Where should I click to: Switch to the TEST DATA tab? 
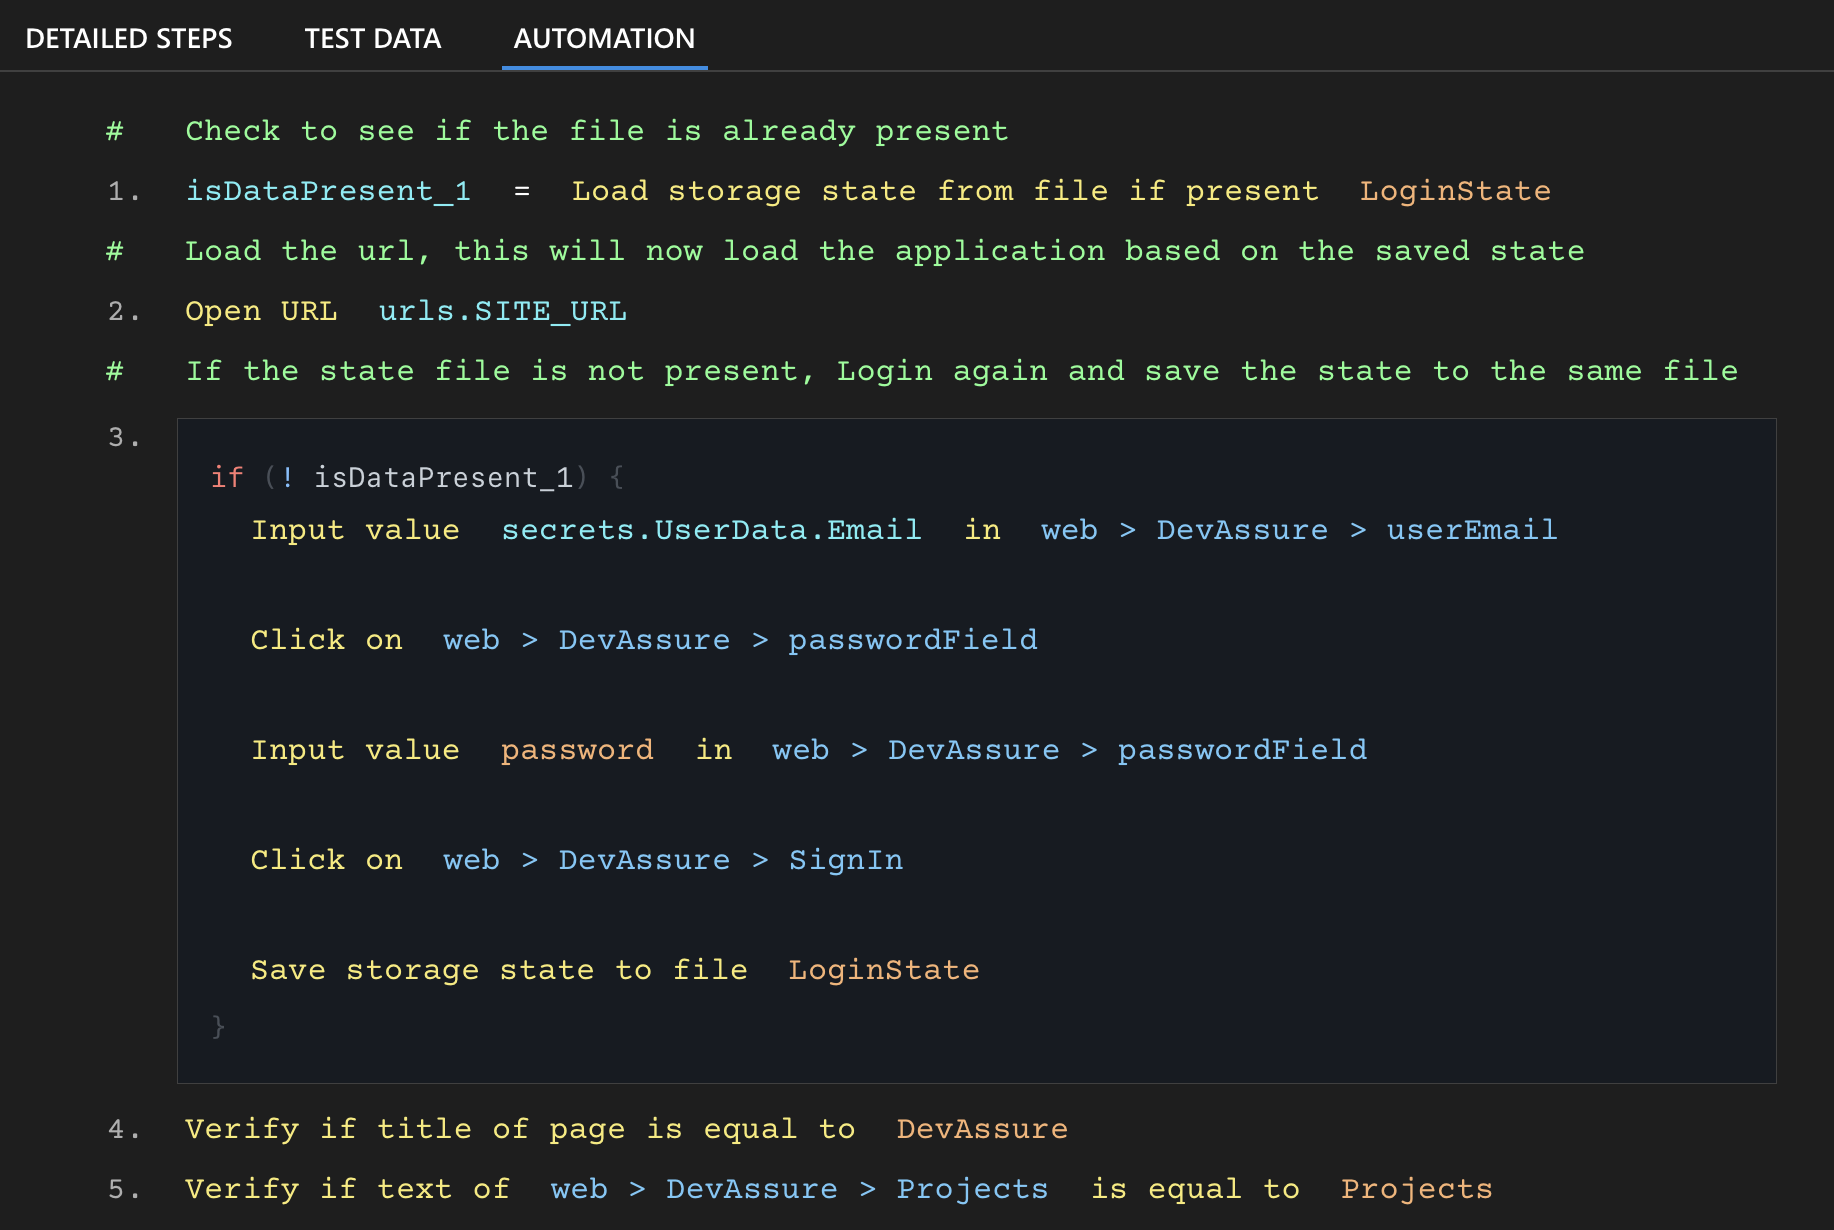pos(372,38)
